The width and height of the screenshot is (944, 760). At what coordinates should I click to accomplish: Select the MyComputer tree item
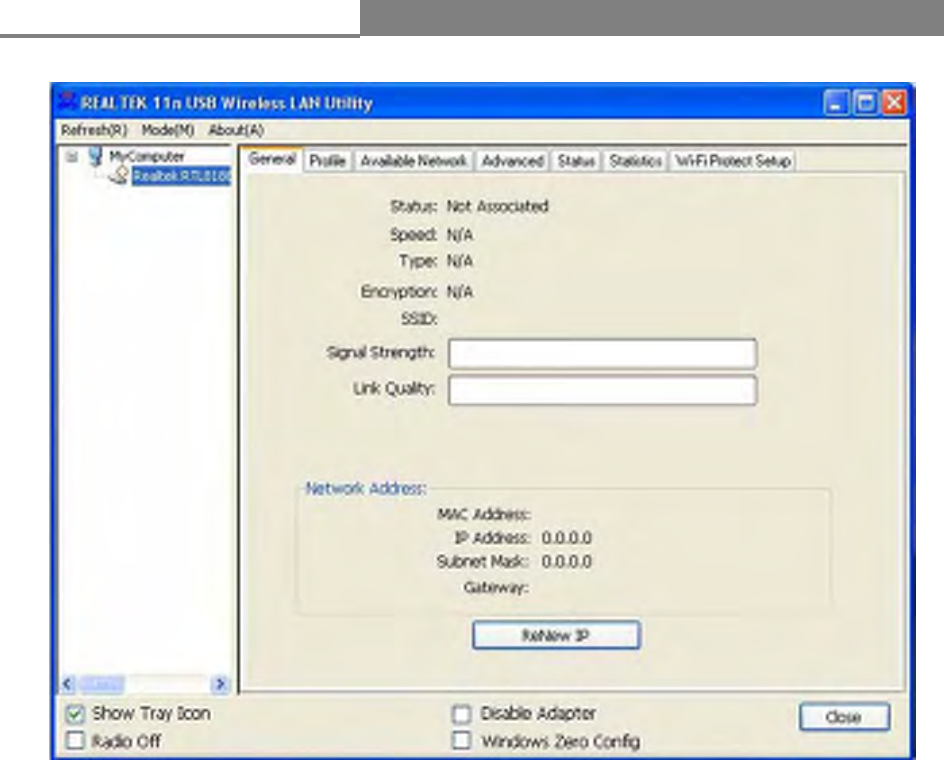click(x=147, y=157)
